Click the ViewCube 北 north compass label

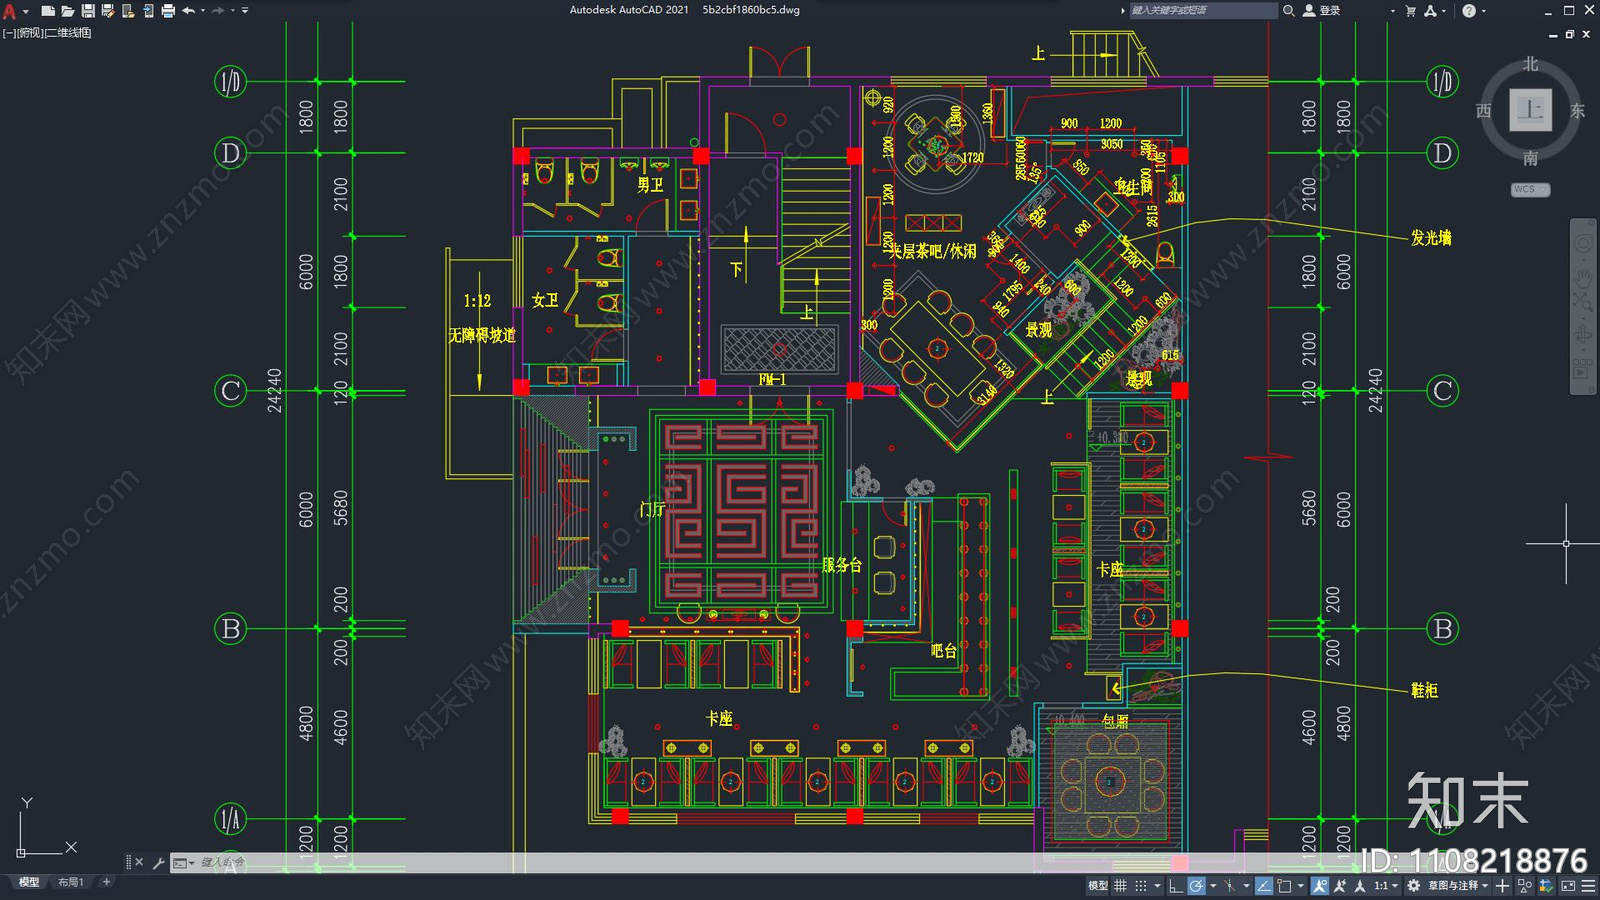(1530, 64)
